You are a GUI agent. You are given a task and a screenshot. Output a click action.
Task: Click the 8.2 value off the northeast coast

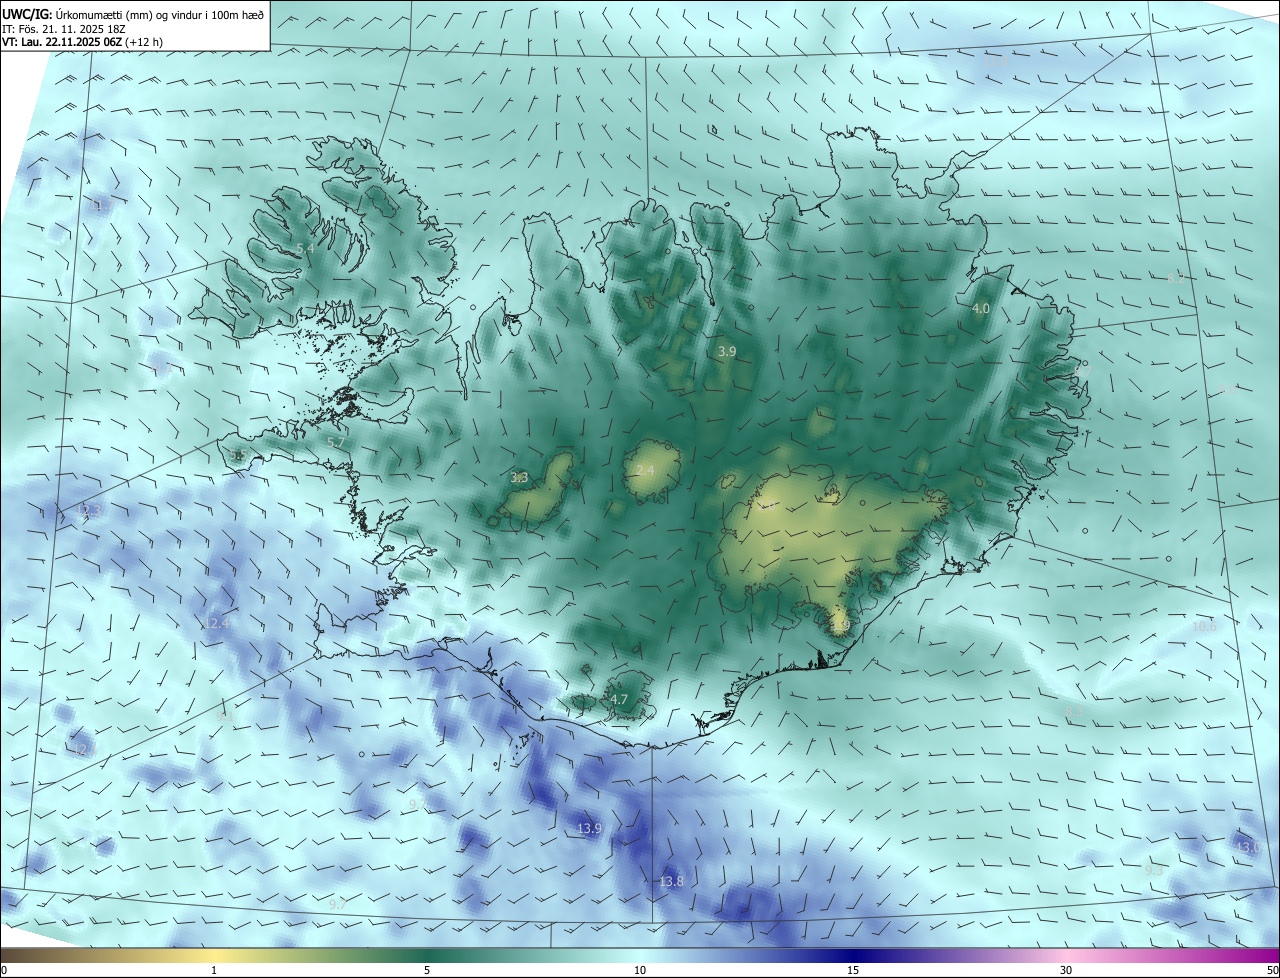click(1176, 279)
